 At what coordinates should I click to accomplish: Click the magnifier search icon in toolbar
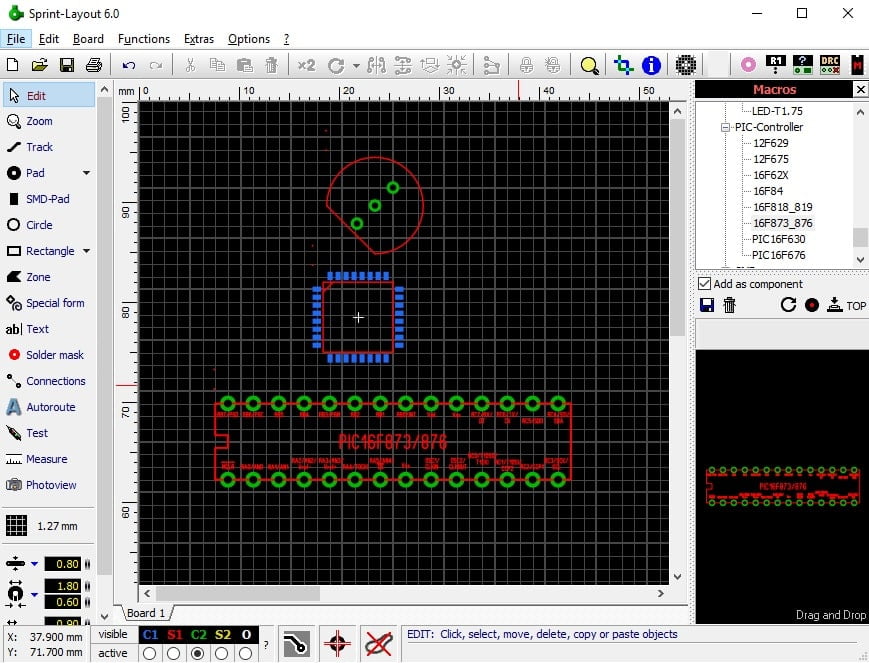pos(590,65)
